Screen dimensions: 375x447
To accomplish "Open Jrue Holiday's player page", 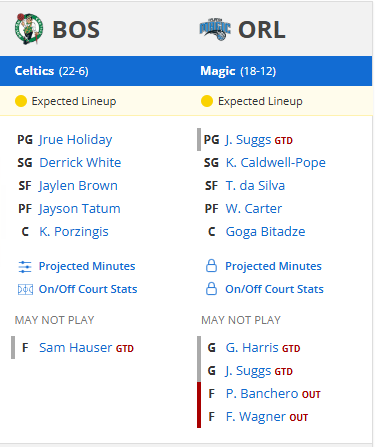I will pos(75,140).
